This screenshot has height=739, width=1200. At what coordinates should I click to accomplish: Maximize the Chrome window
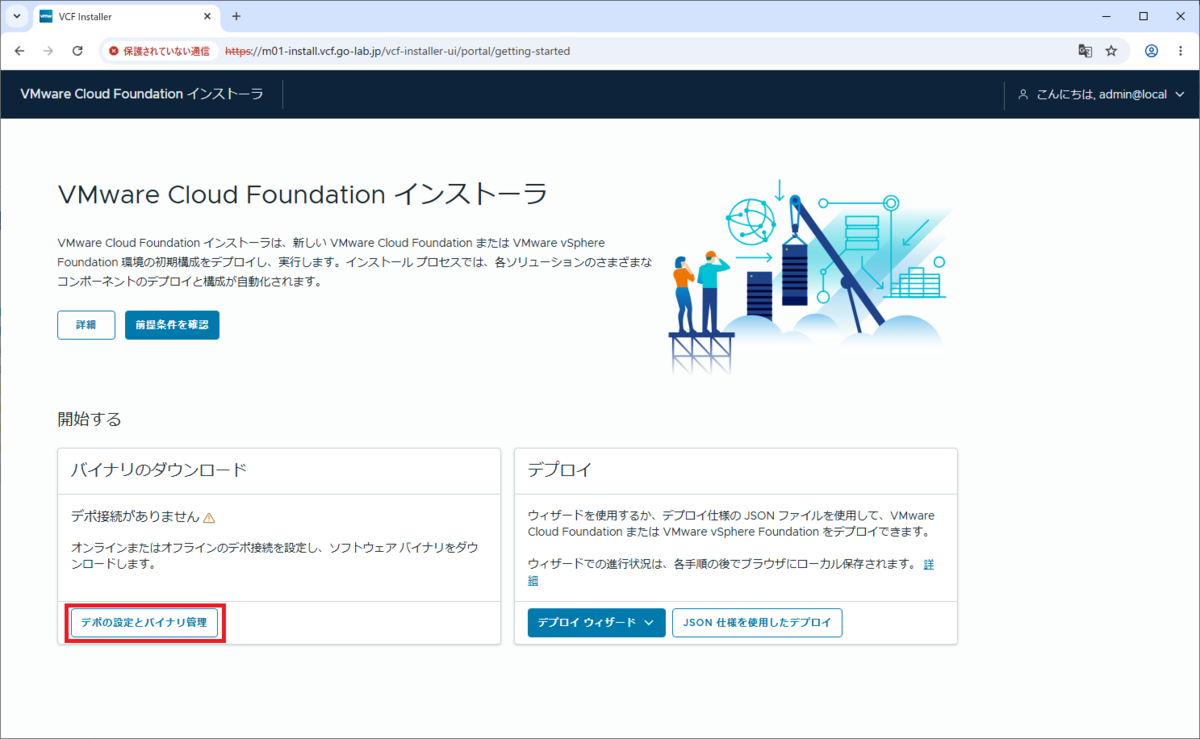[1143, 16]
